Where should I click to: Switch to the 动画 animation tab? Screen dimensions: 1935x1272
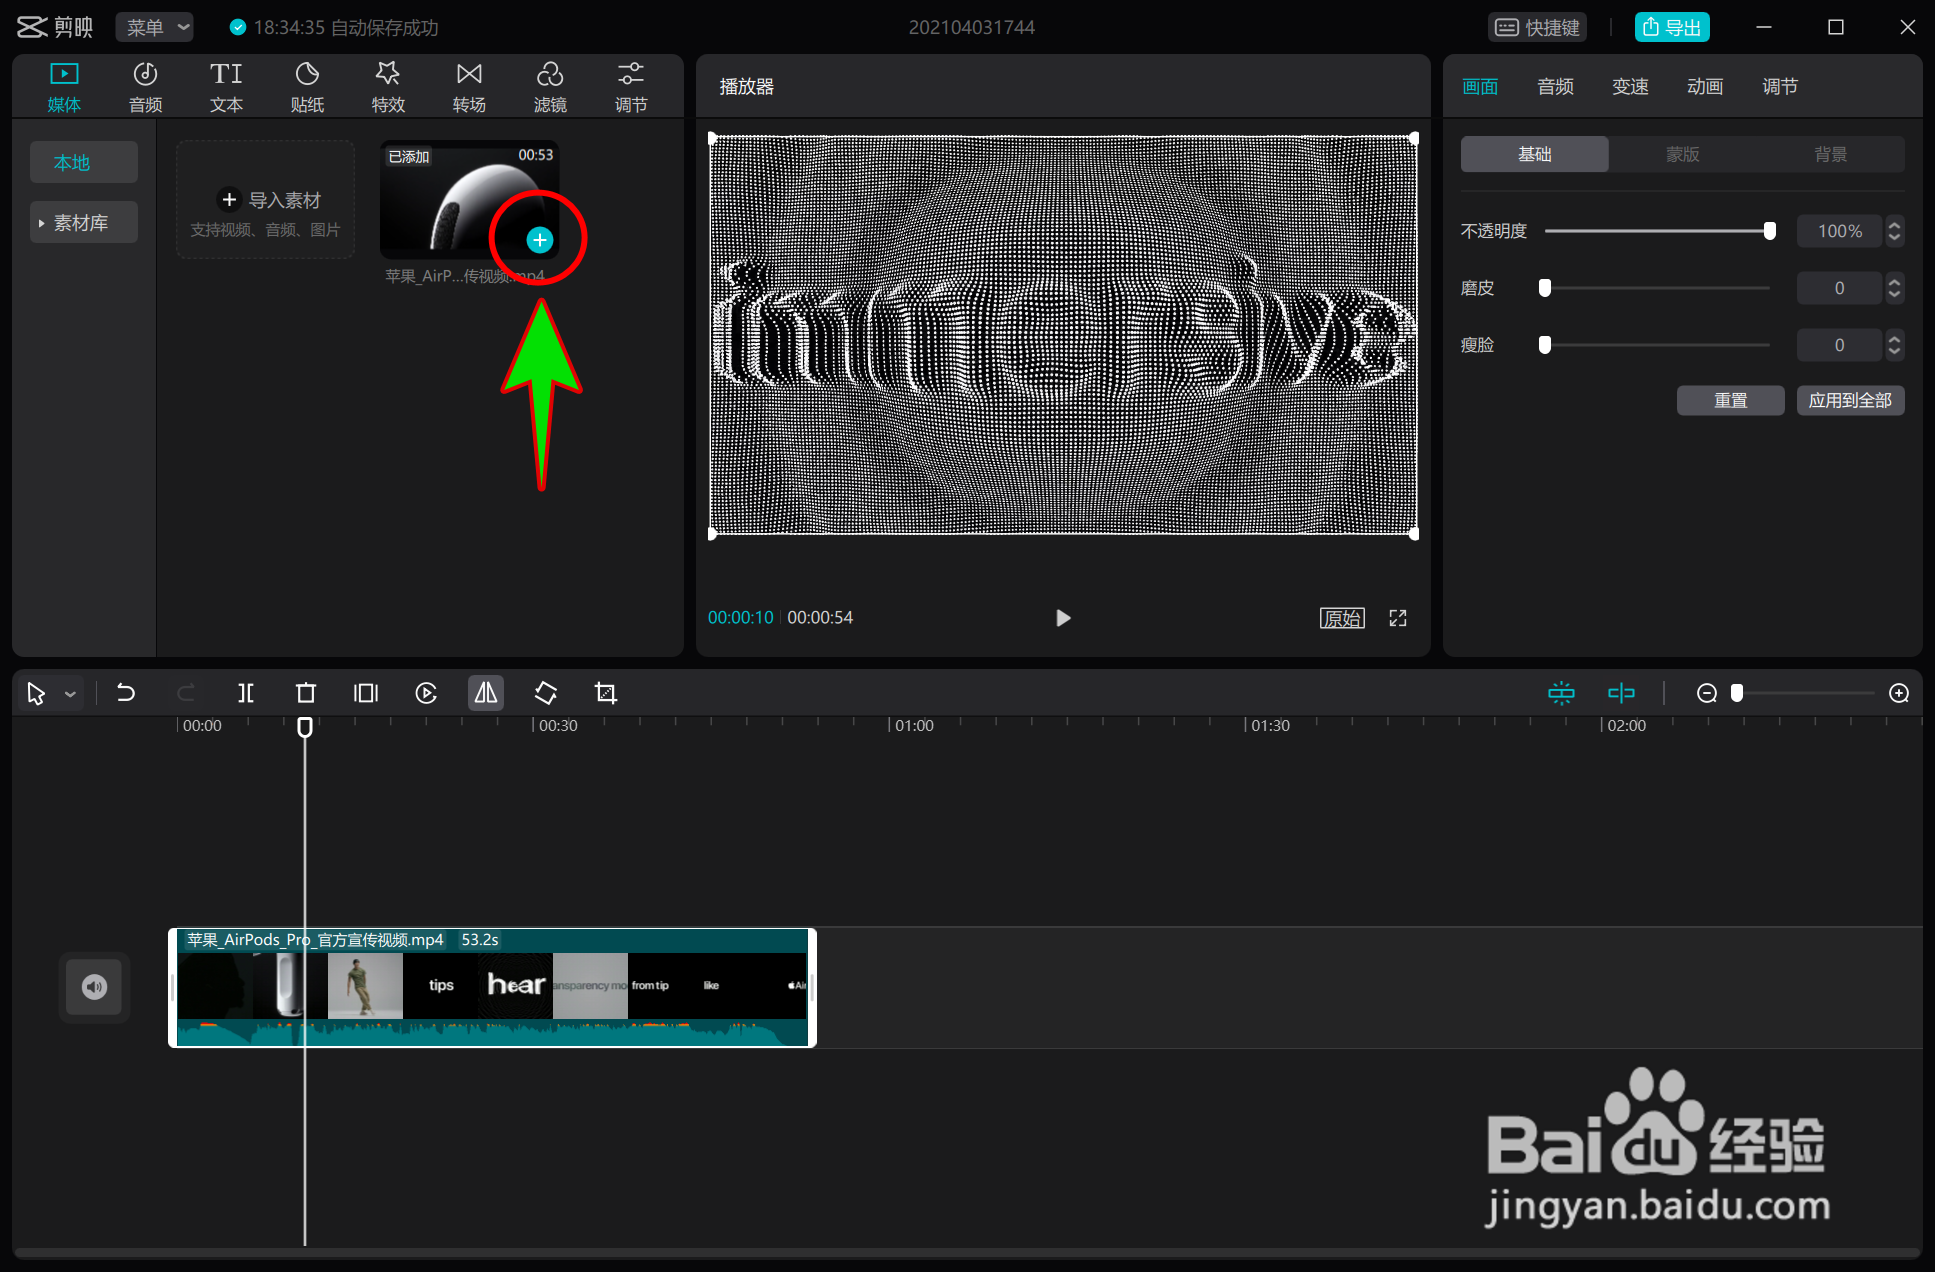1705,87
